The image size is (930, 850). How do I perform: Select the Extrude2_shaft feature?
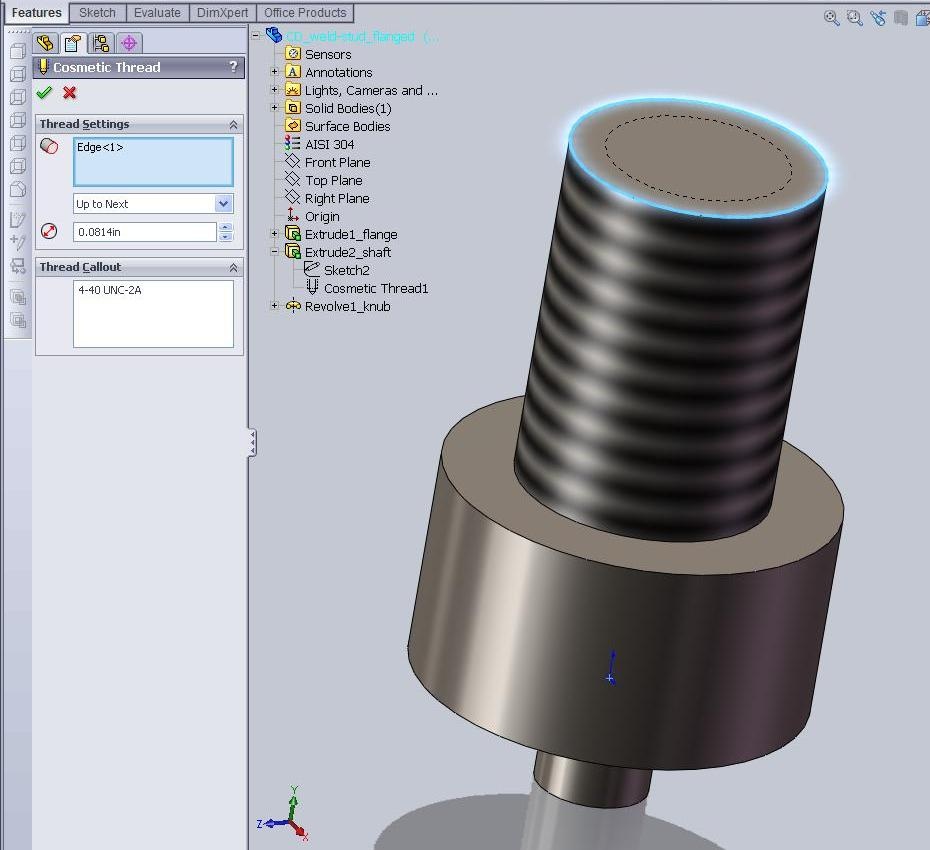348,252
